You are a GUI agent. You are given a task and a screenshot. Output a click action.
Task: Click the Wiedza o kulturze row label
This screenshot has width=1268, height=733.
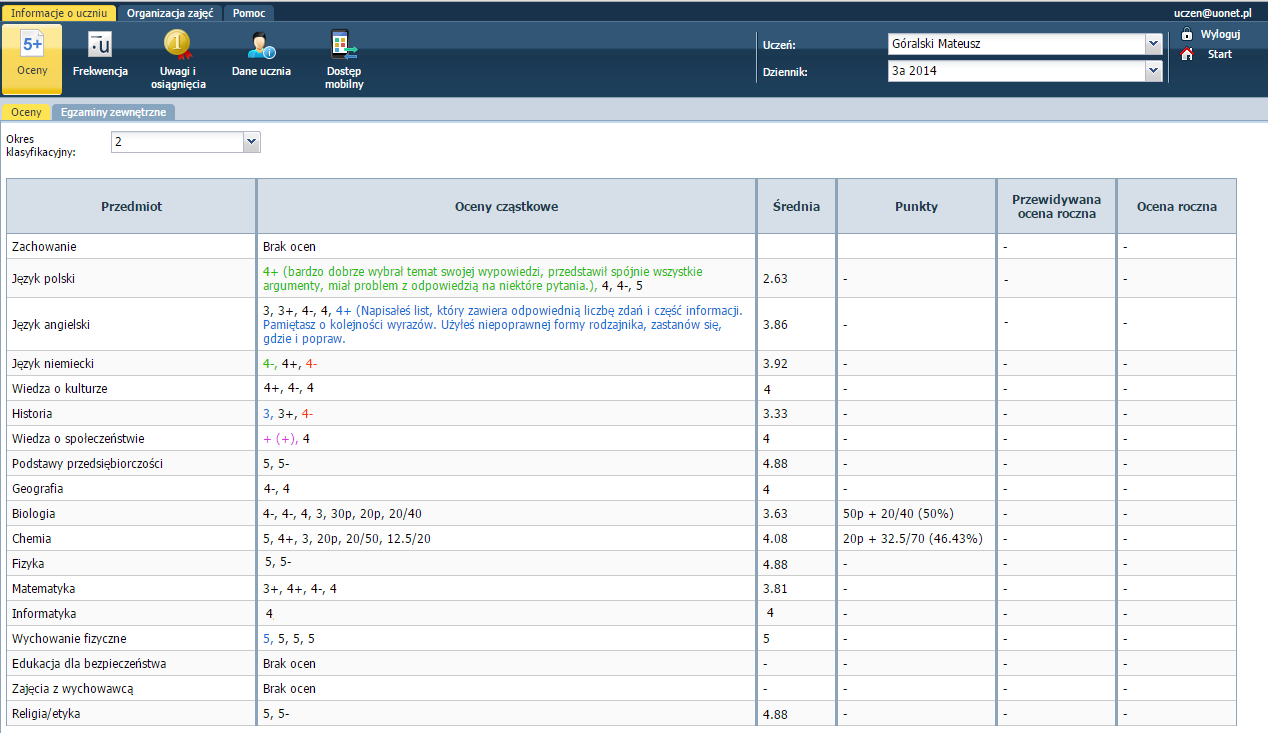coord(59,389)
